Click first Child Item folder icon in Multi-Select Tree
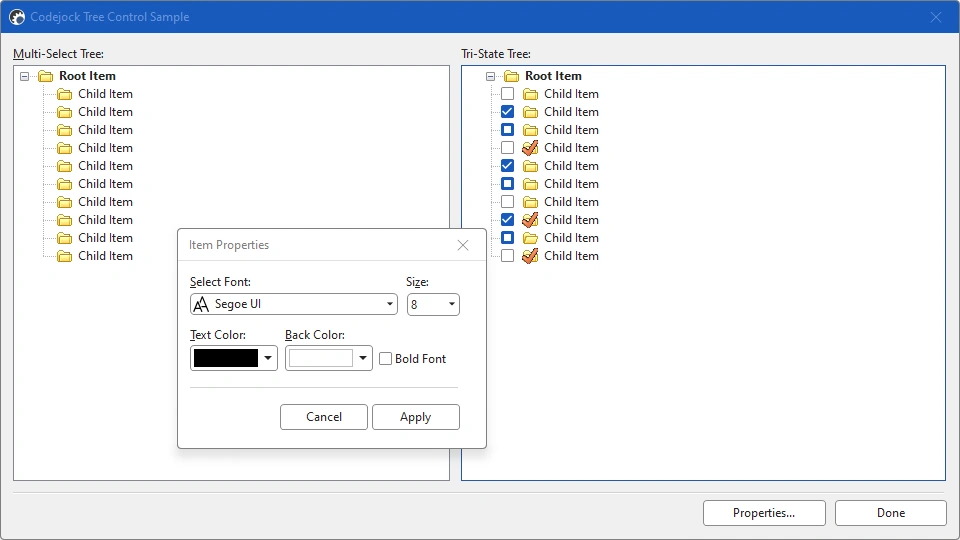 click(64, 94)
